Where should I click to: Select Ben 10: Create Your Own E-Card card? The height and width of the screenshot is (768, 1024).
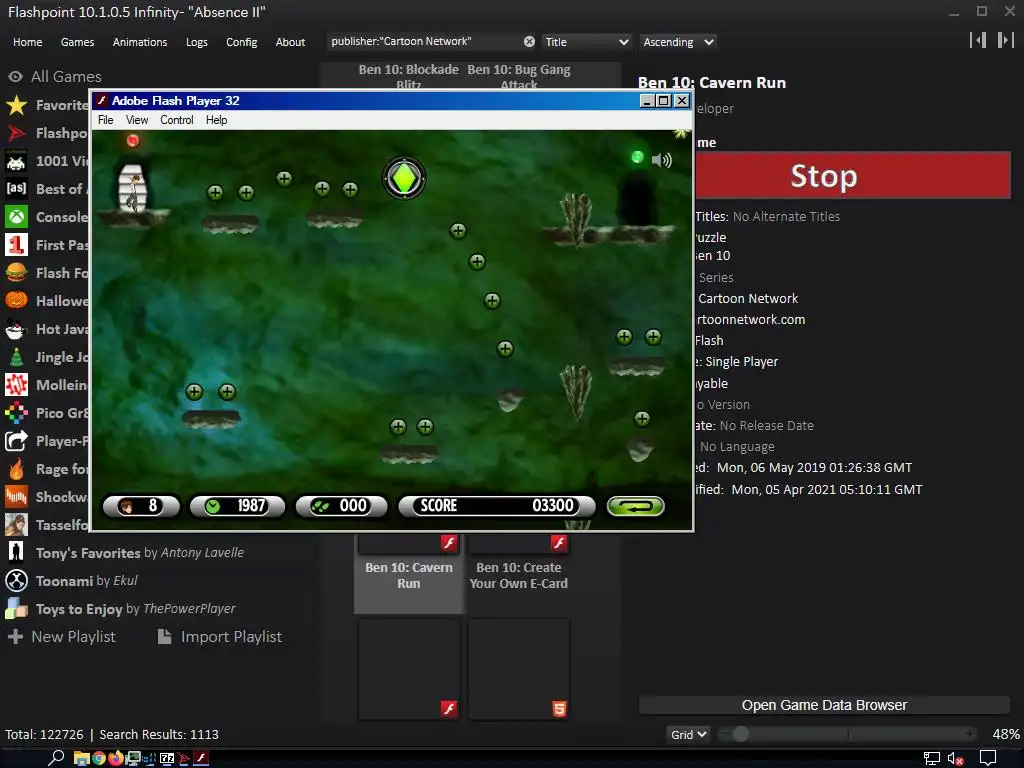tap(519, 573)
